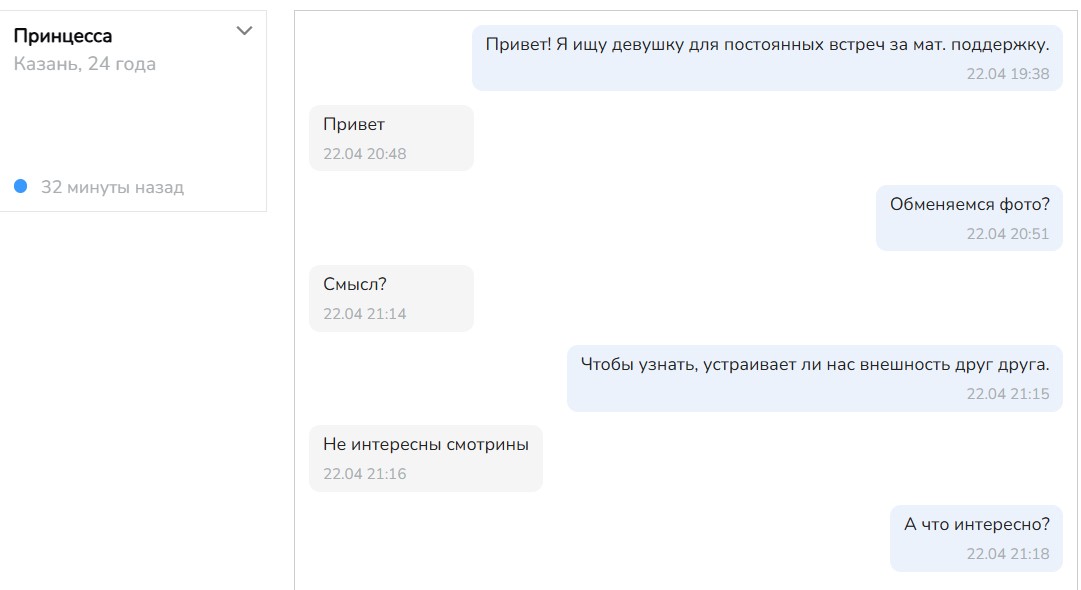Viewport: 1081px width, 590px height.
Task: Select the Смысл? message bubble
Action: click(x=391, y=298)
